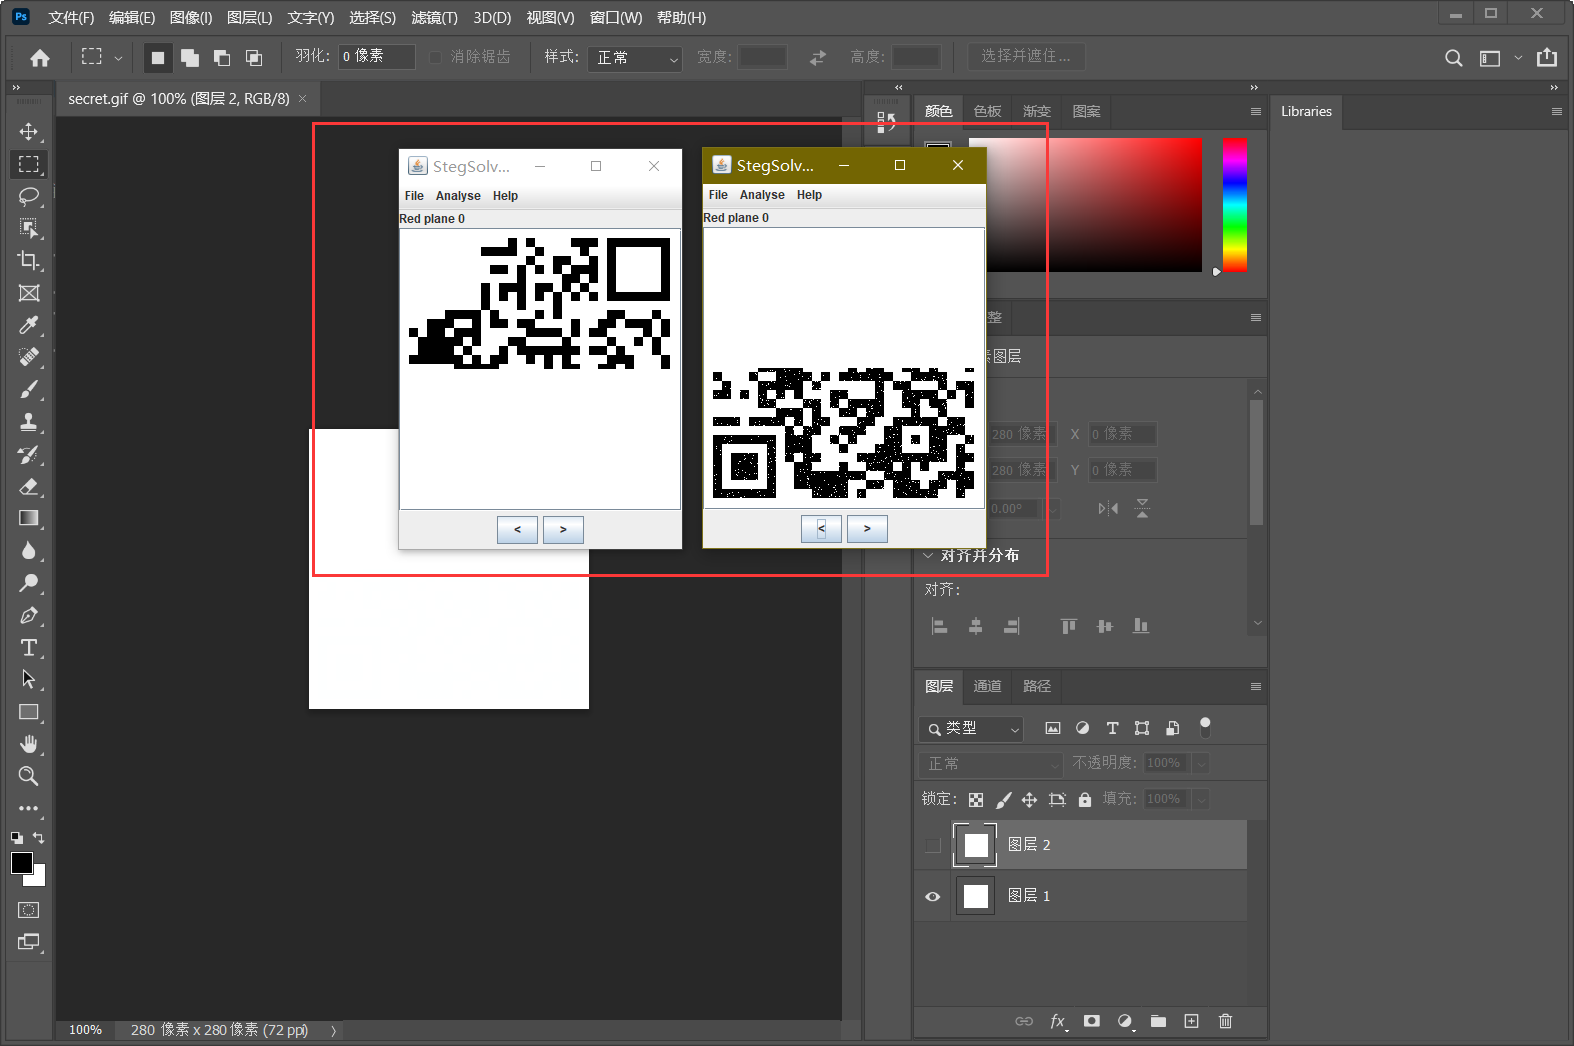Select the Rectangular Marquee tool
1574x1046 pixels.
[x=29, y=164]
